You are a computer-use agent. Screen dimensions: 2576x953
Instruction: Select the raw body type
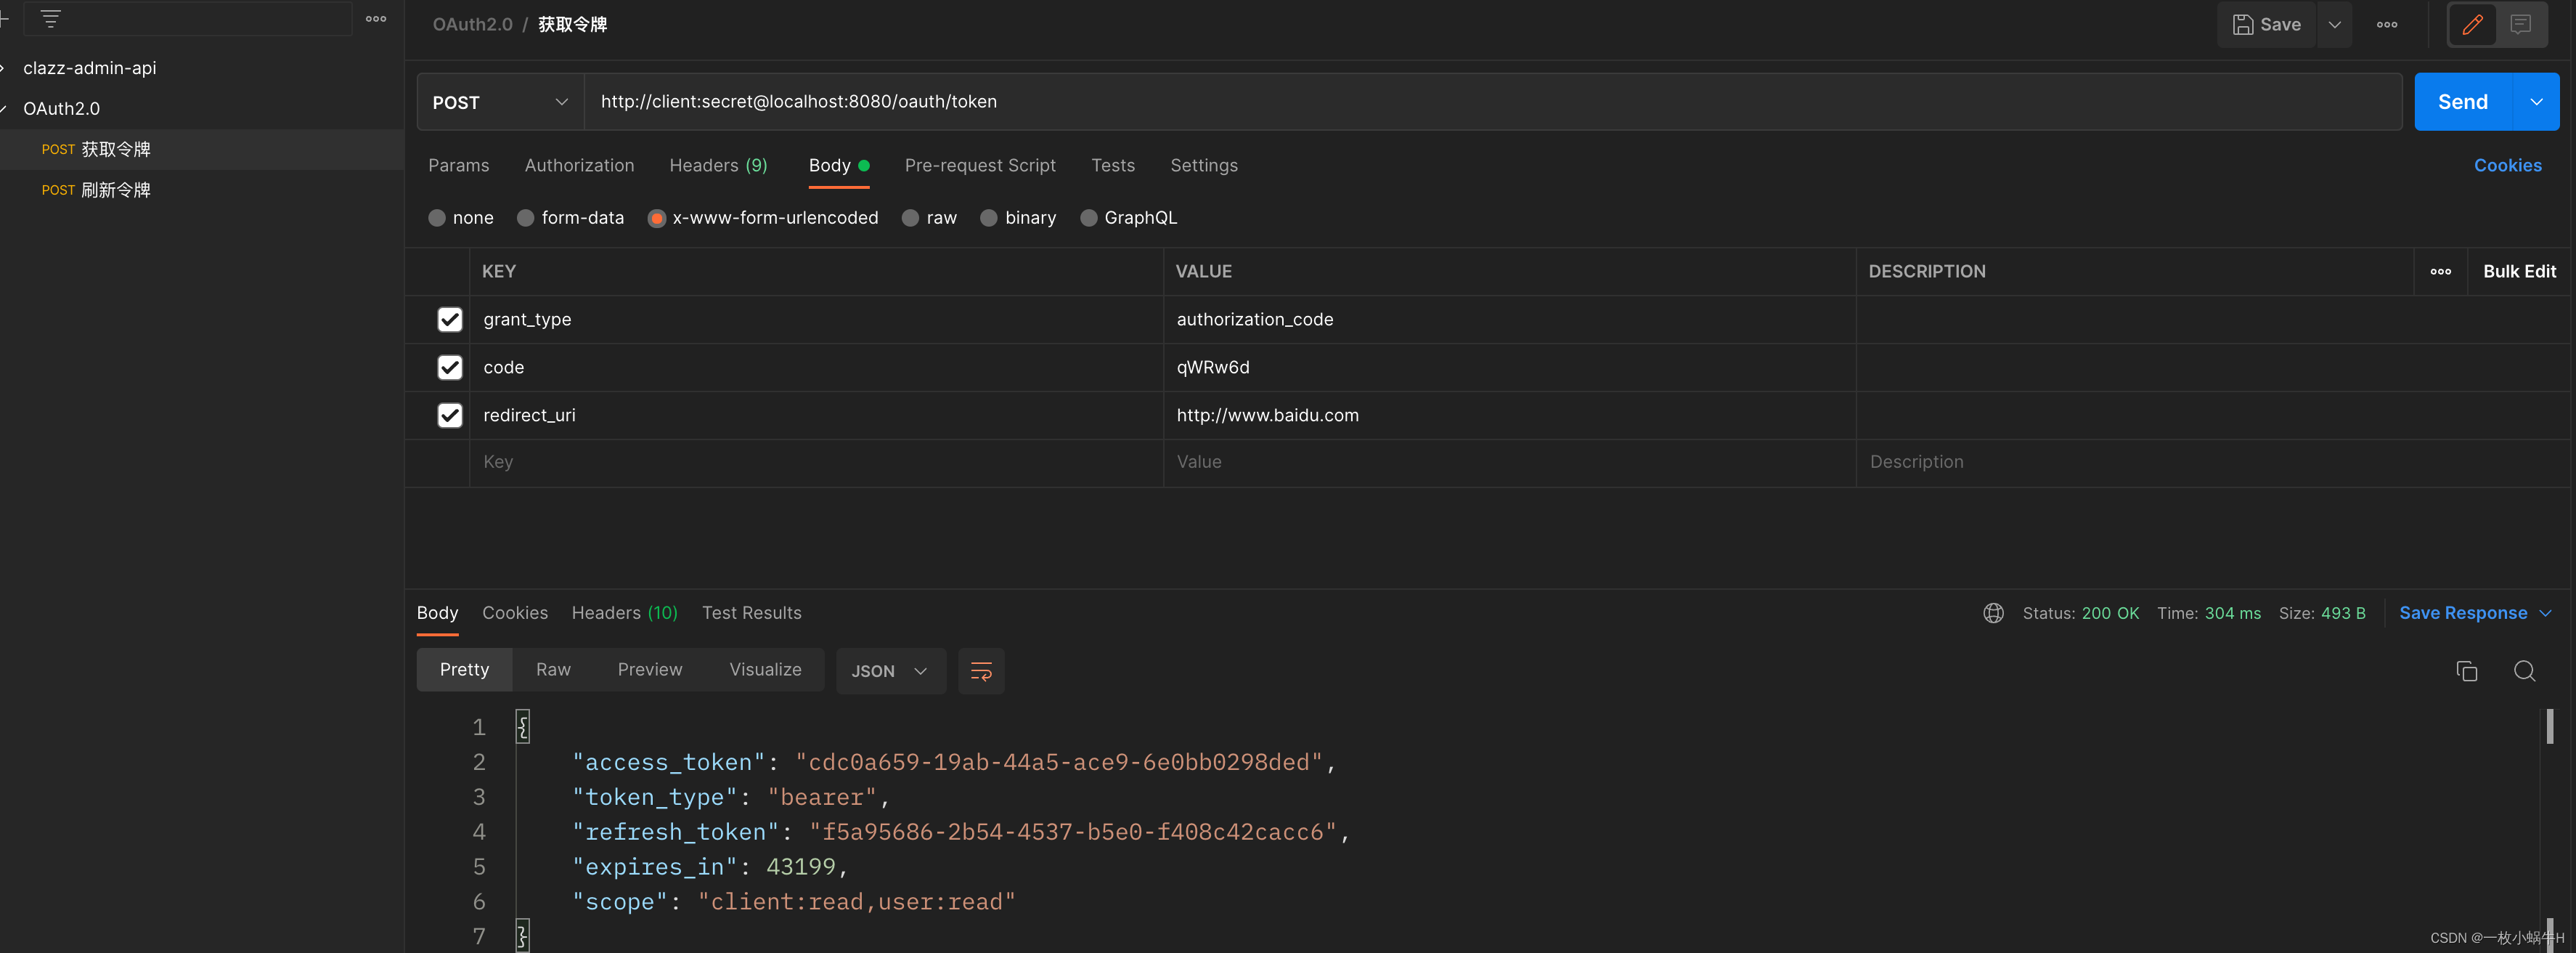point(910,218)
